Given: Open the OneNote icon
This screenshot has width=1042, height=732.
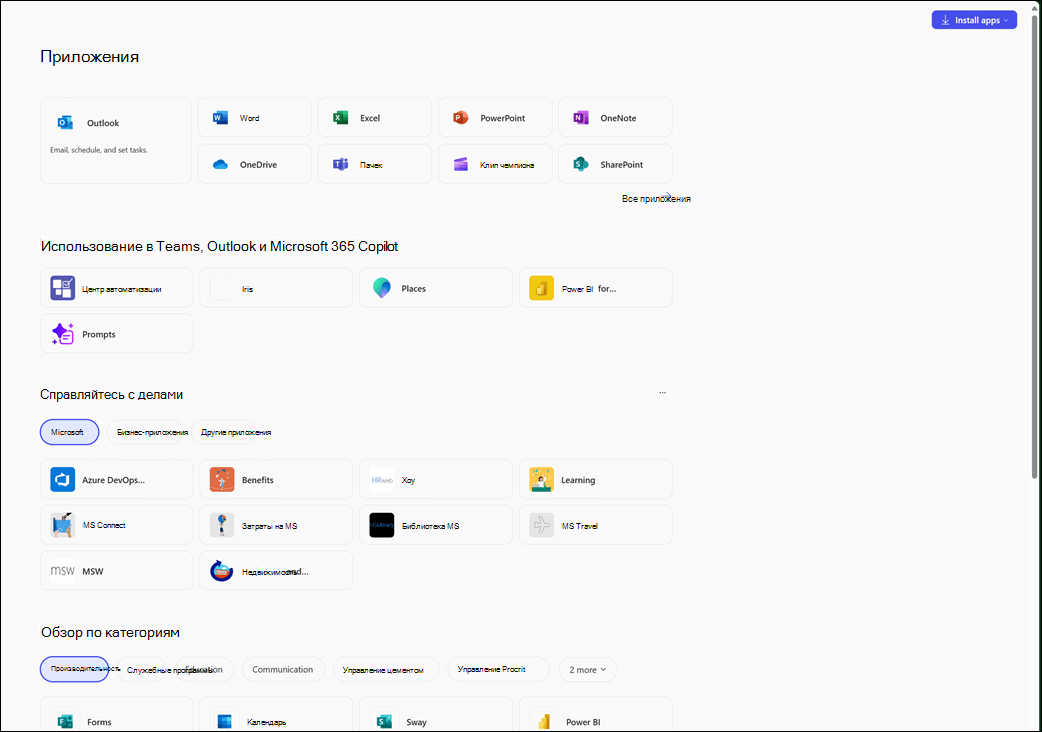Looking at the screenshot, I should point(581,118).
